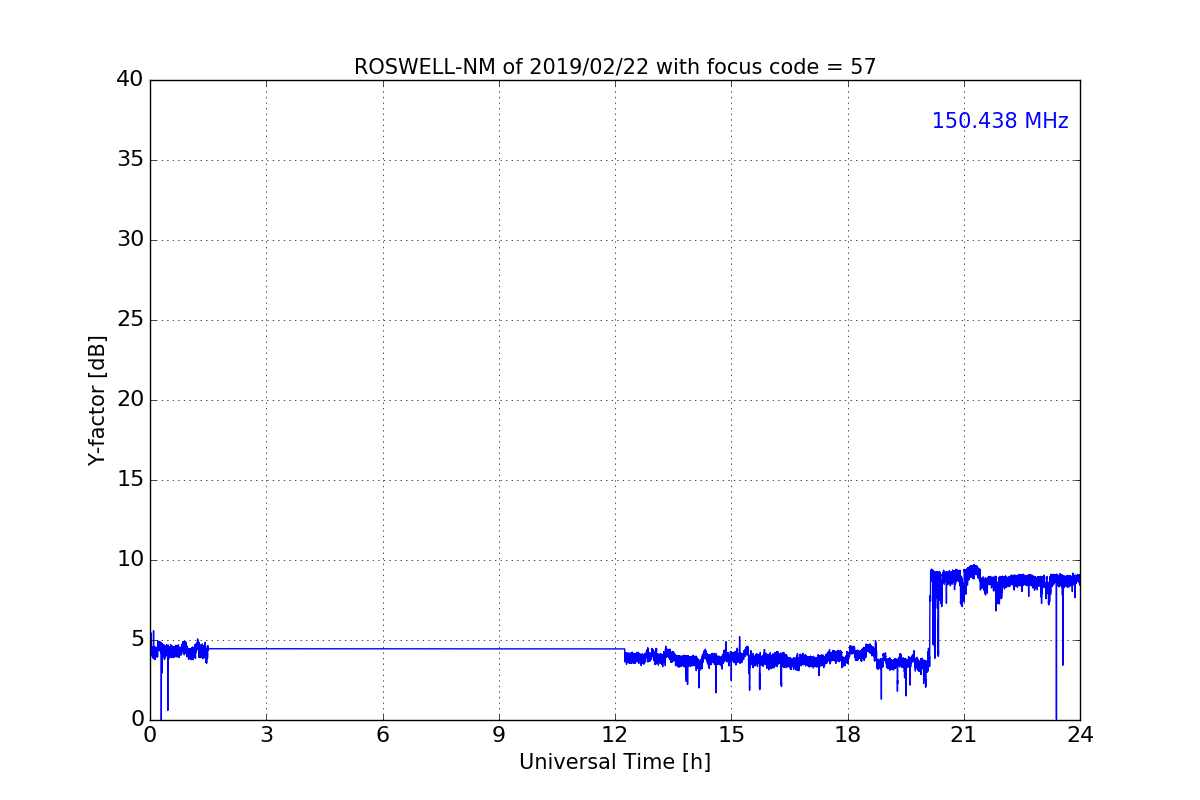Click x-axis tick label 21

point(964,735)
